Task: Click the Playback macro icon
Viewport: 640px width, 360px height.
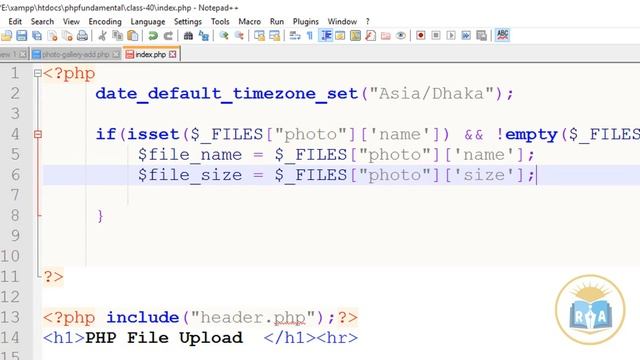Action: (x=451, y=36)
